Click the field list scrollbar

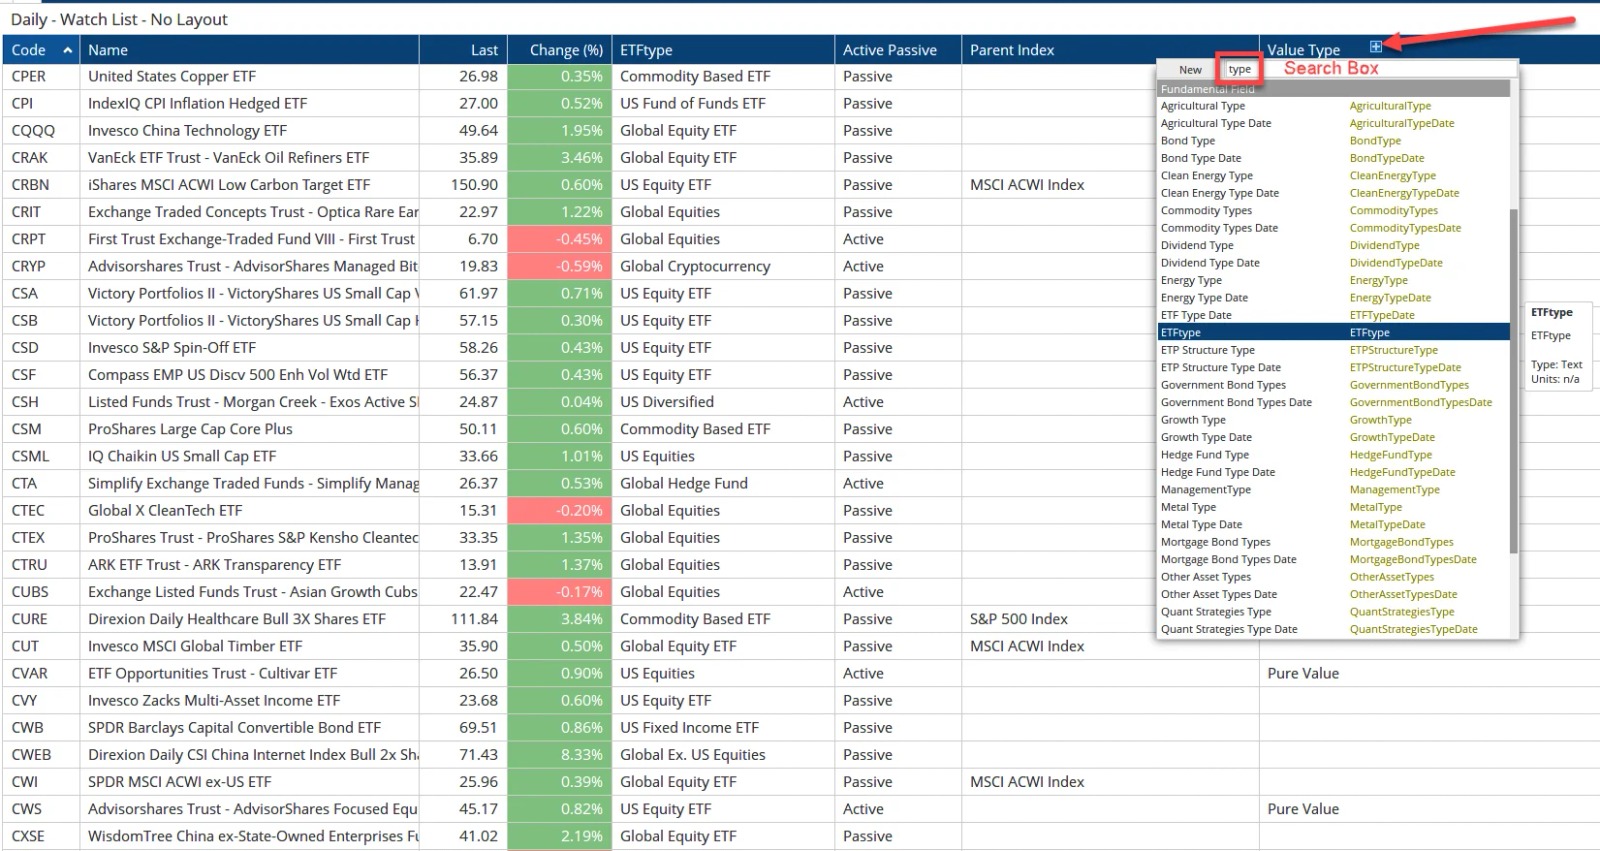(x=1514, y=380)
